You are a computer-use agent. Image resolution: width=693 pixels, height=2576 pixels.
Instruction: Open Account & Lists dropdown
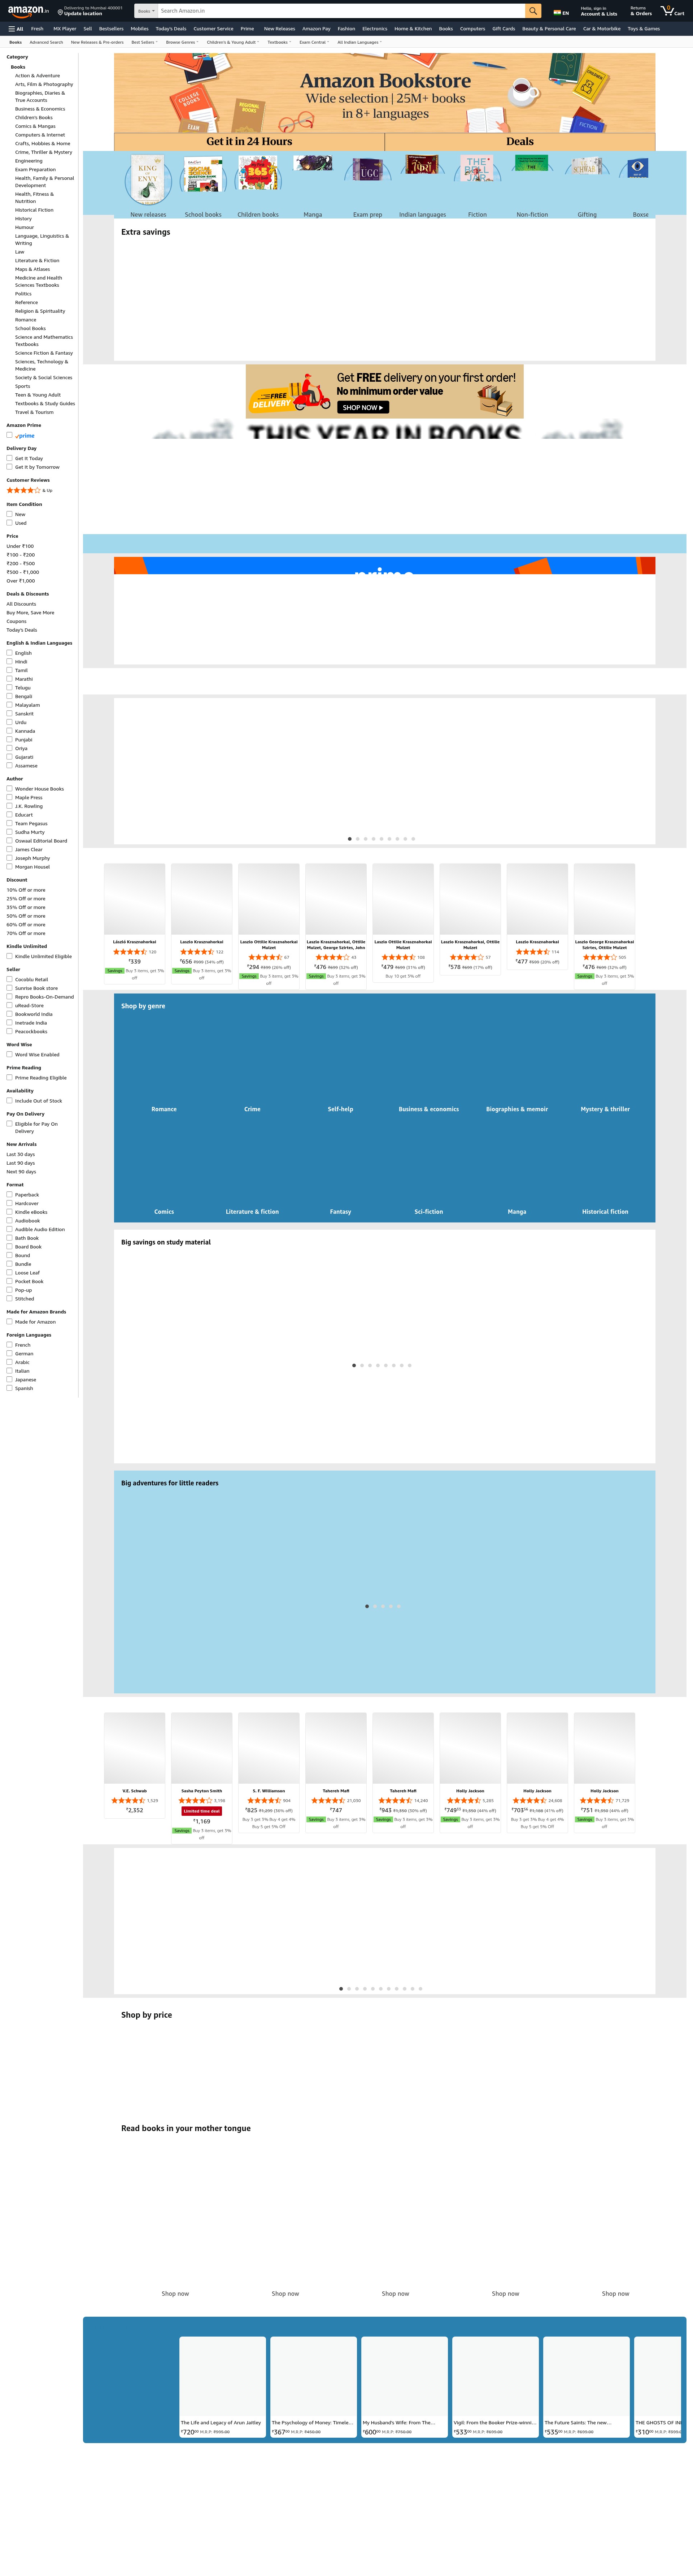click(x=599, y=11)
